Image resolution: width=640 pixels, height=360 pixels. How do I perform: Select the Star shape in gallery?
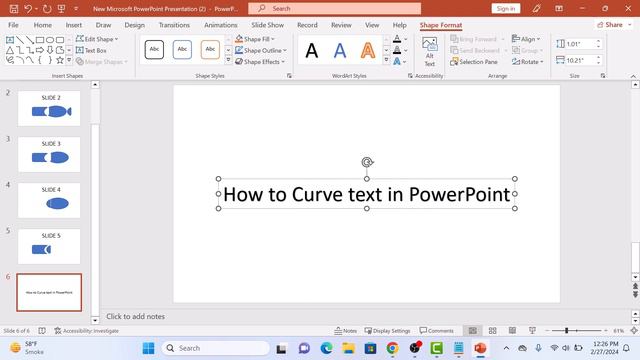click(x=60, y=60)
